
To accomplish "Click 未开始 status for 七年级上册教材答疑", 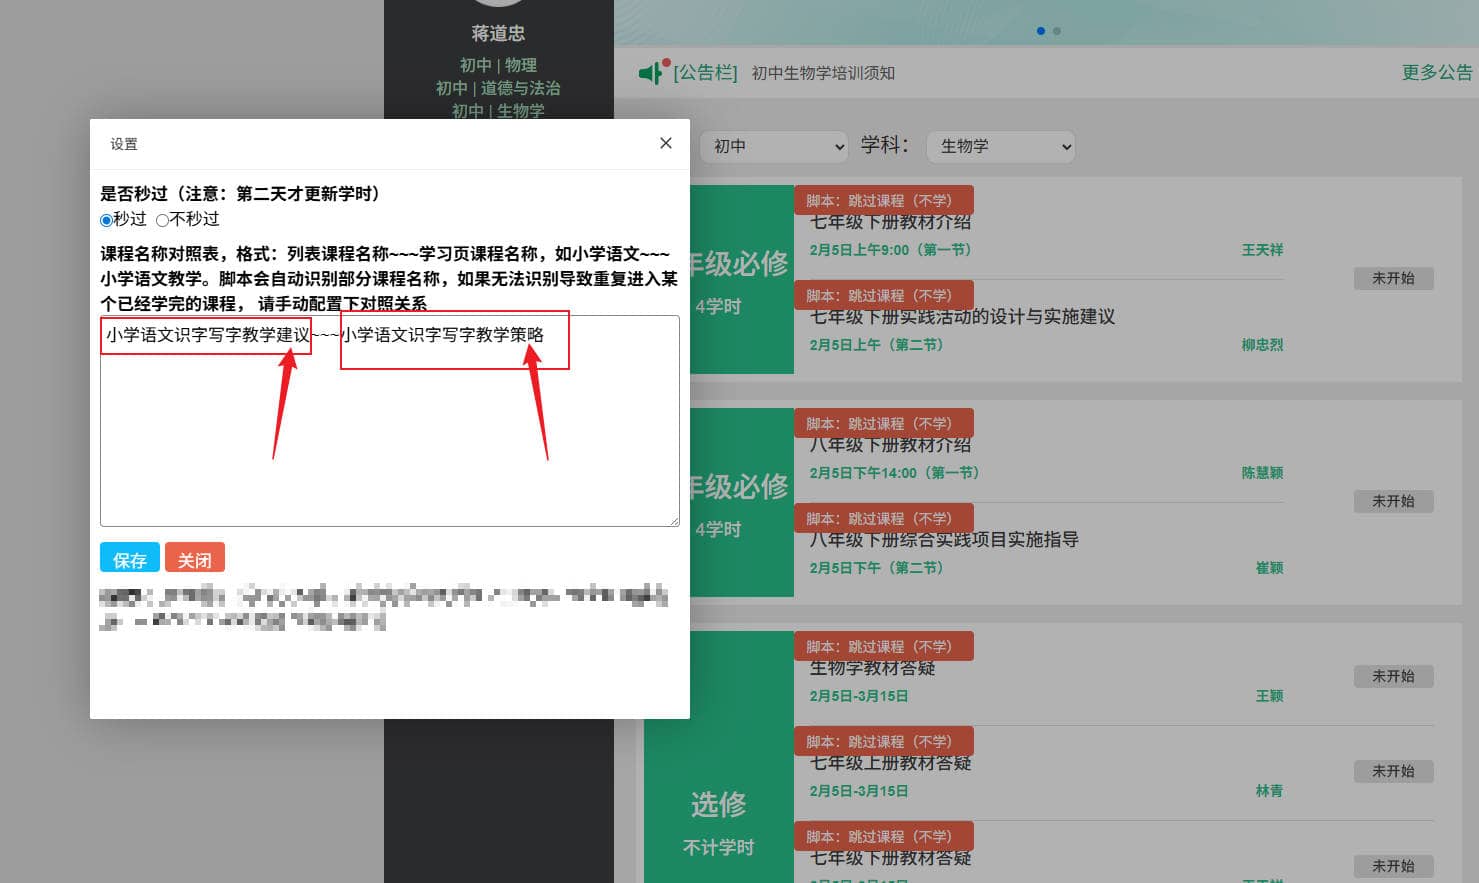I will [x=1393, y=771].
